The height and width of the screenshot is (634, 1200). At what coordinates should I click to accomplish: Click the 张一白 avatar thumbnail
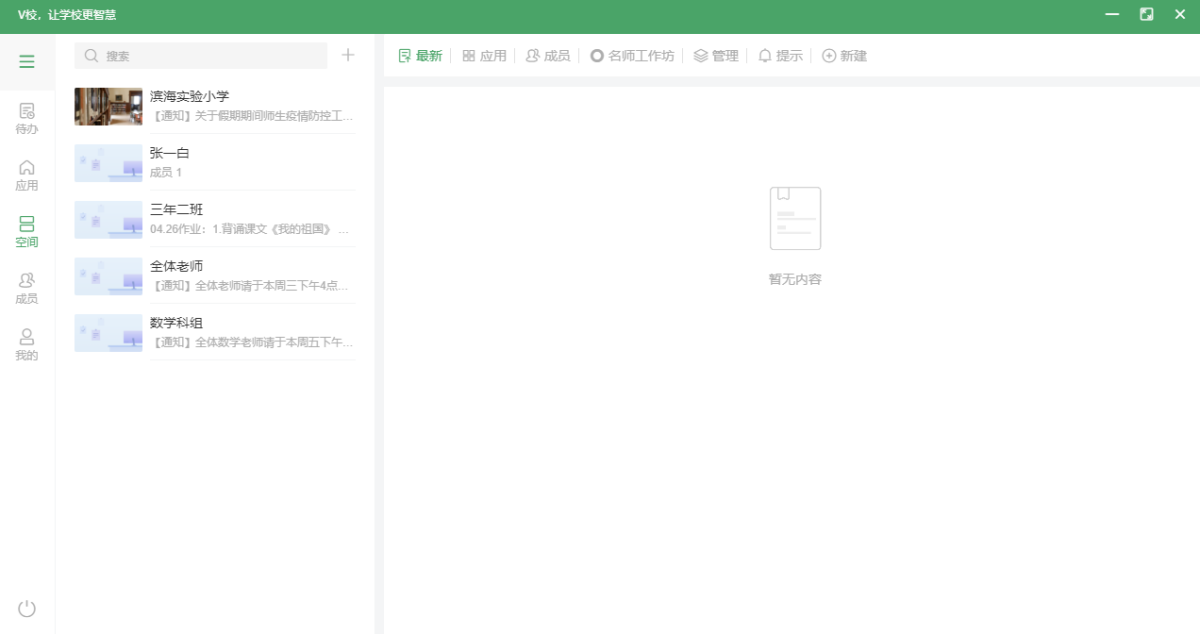tap(107, 162)
